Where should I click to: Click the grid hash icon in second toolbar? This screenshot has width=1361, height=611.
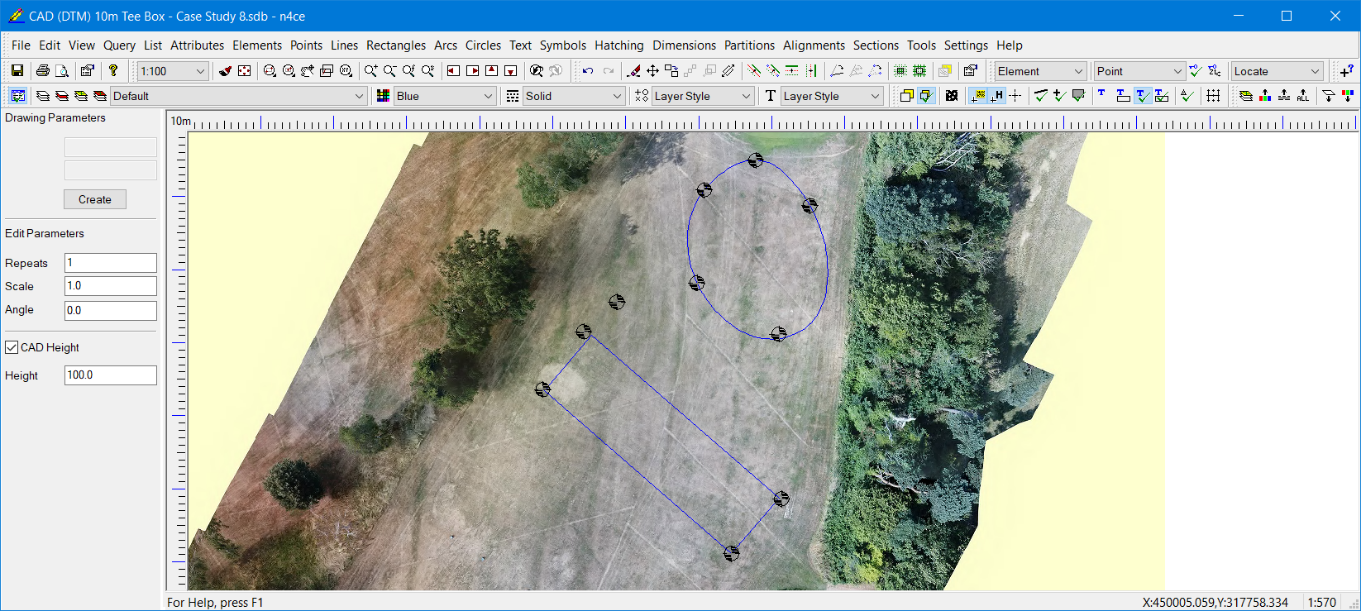click(1213, 96)
